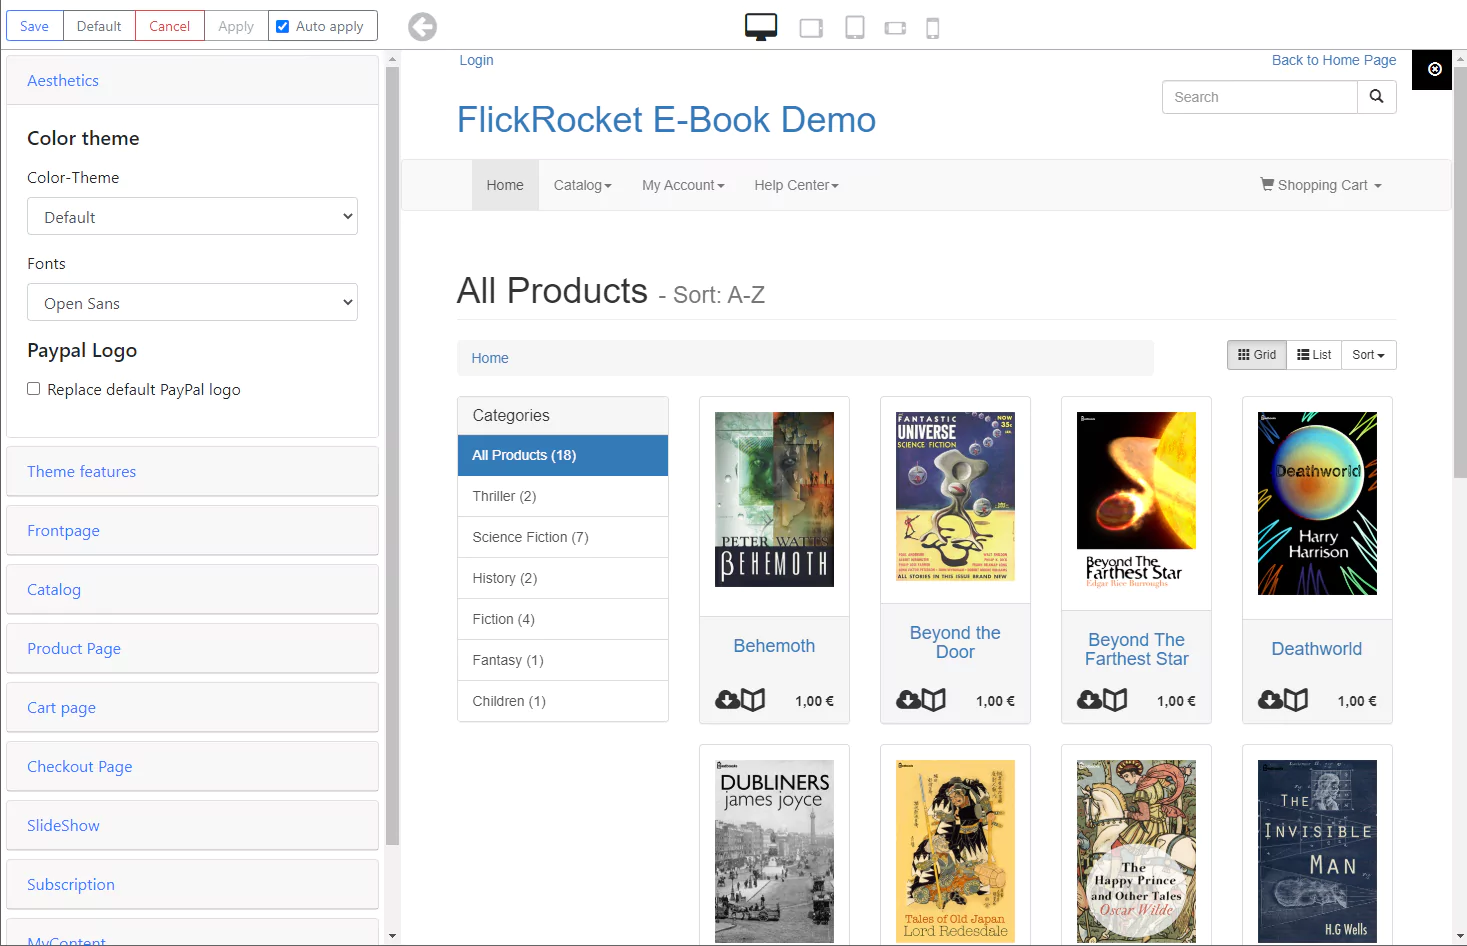Select landscape phone preview icon

coord(895,28)
